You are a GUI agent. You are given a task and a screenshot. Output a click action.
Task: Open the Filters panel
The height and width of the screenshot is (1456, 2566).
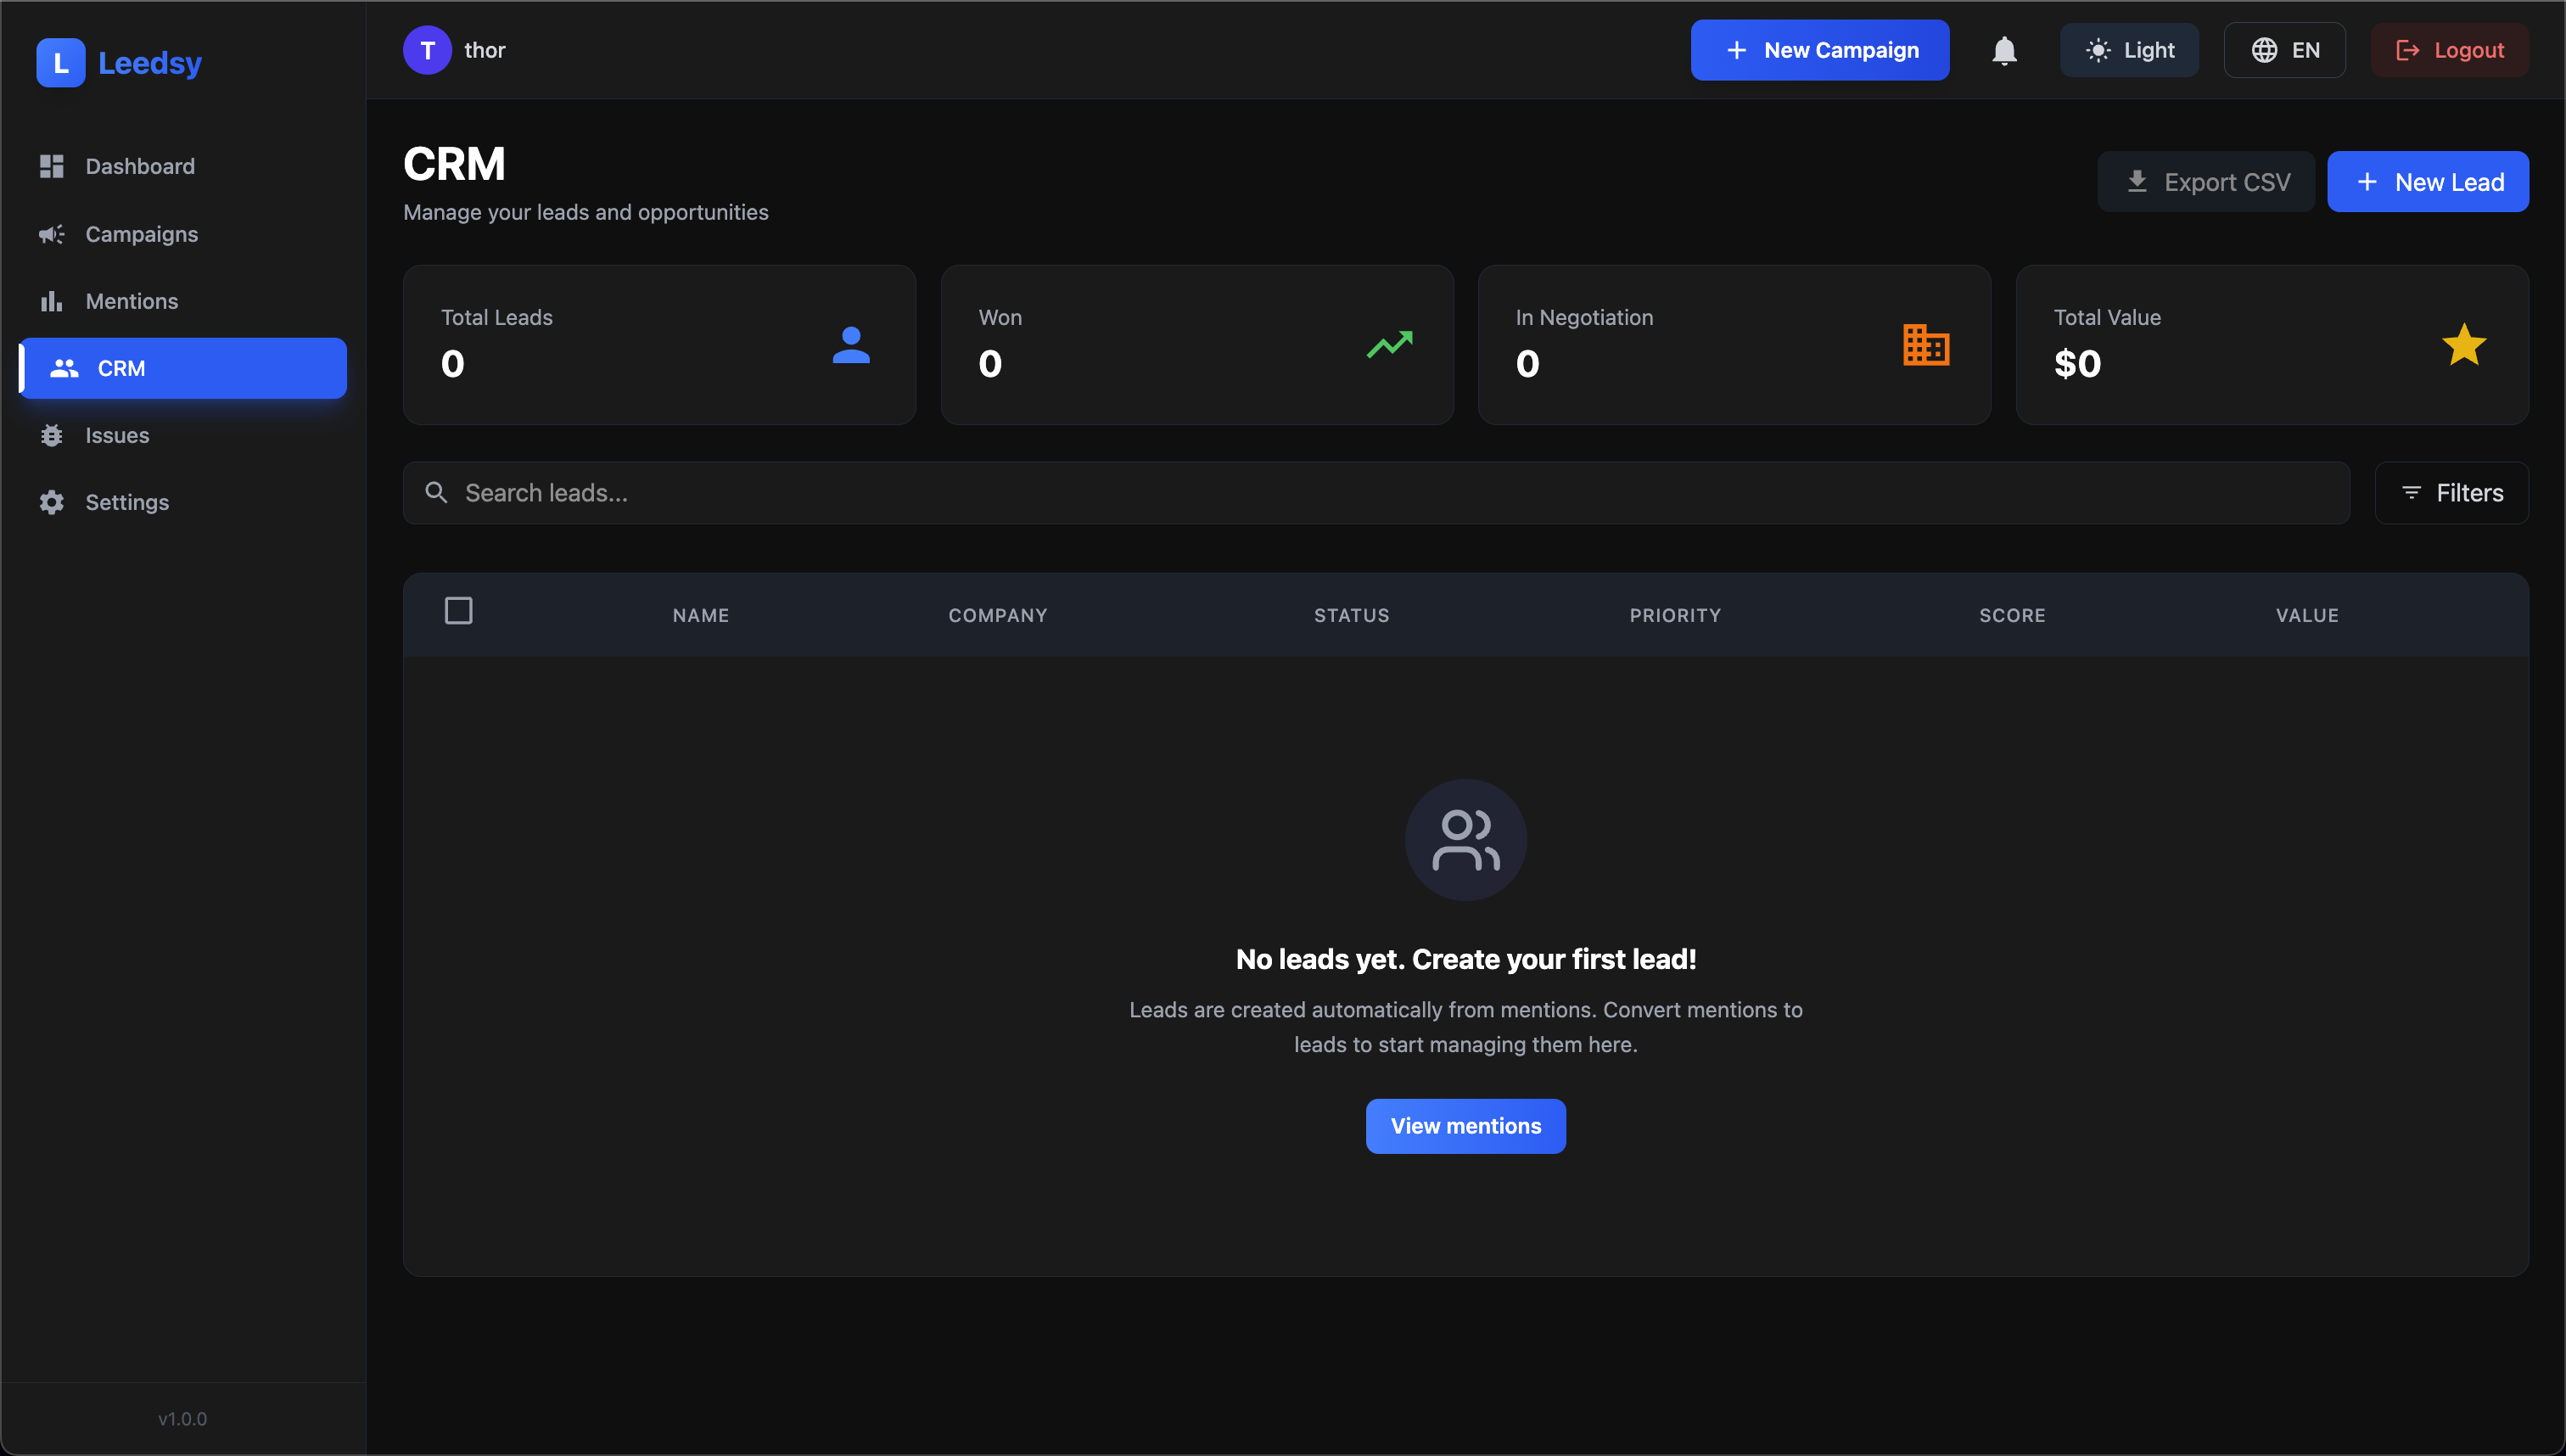click(x=2452, y=492)
